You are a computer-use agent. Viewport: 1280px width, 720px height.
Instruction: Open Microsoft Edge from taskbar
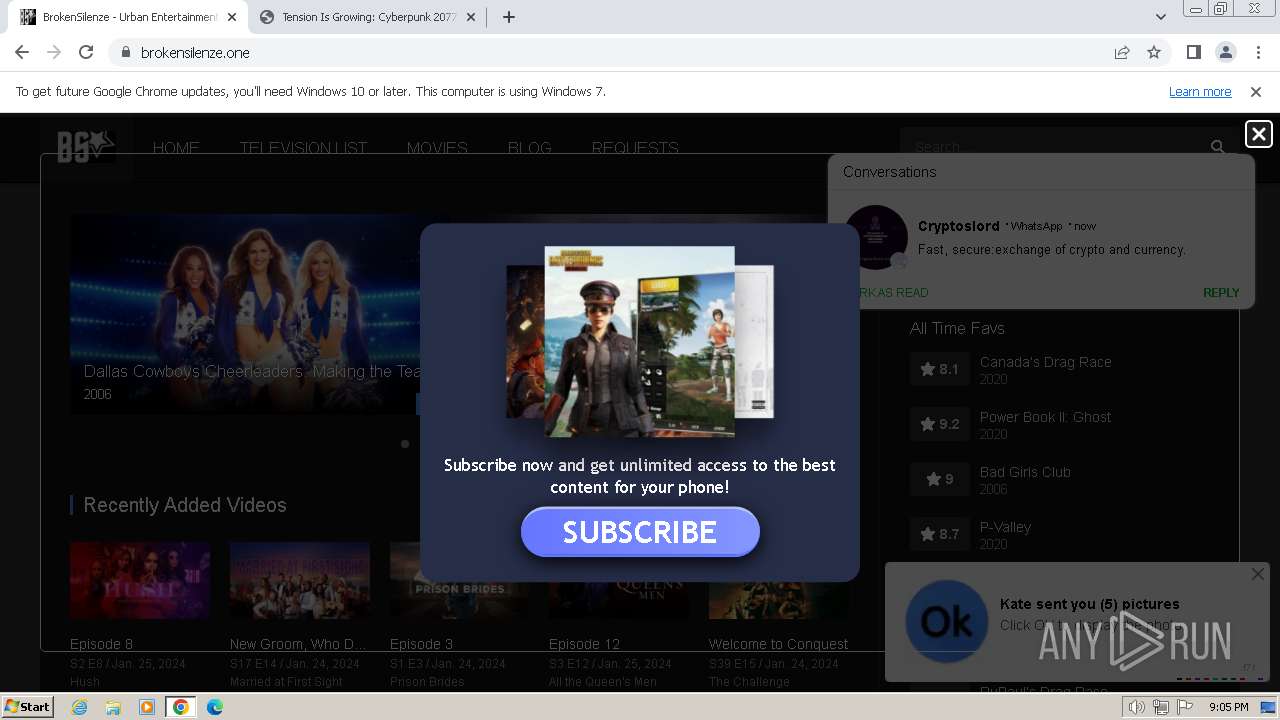pyautogui.click(x=215, y=707)
